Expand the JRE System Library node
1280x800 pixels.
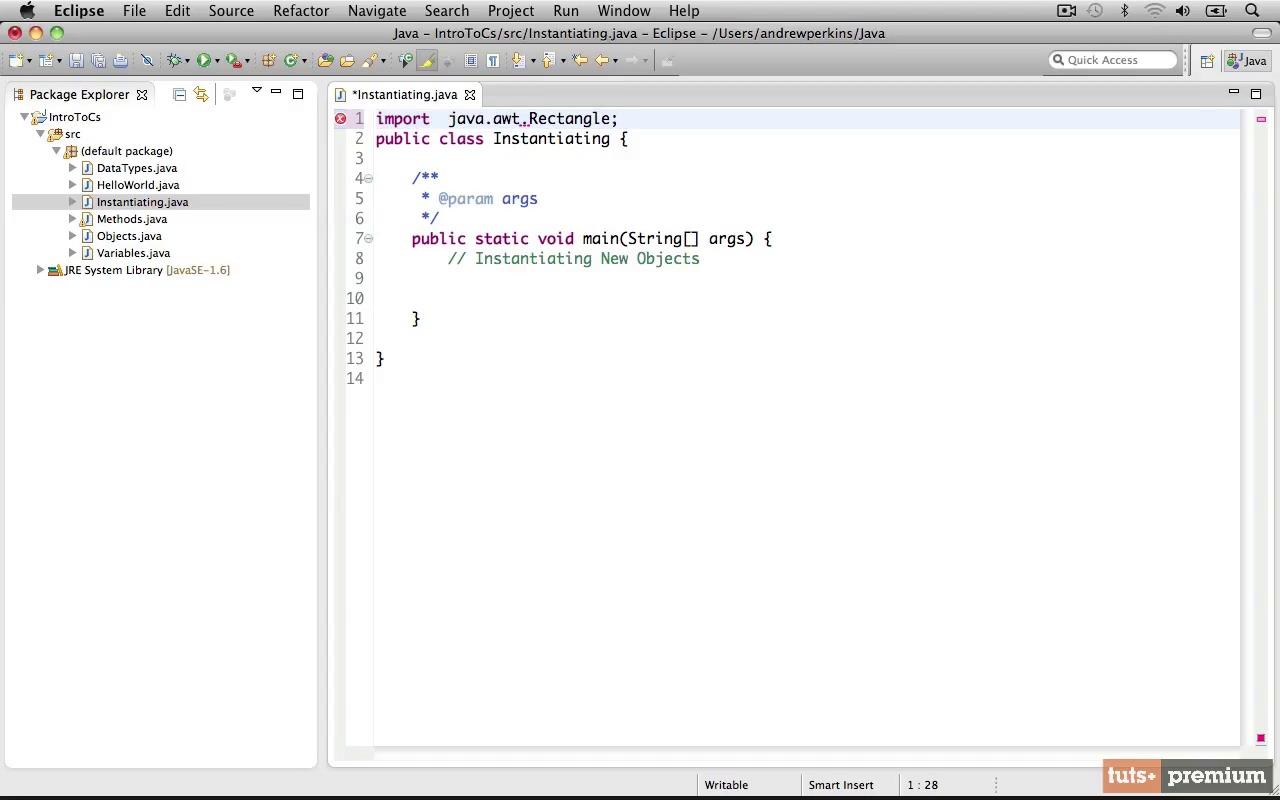(40, 270)
